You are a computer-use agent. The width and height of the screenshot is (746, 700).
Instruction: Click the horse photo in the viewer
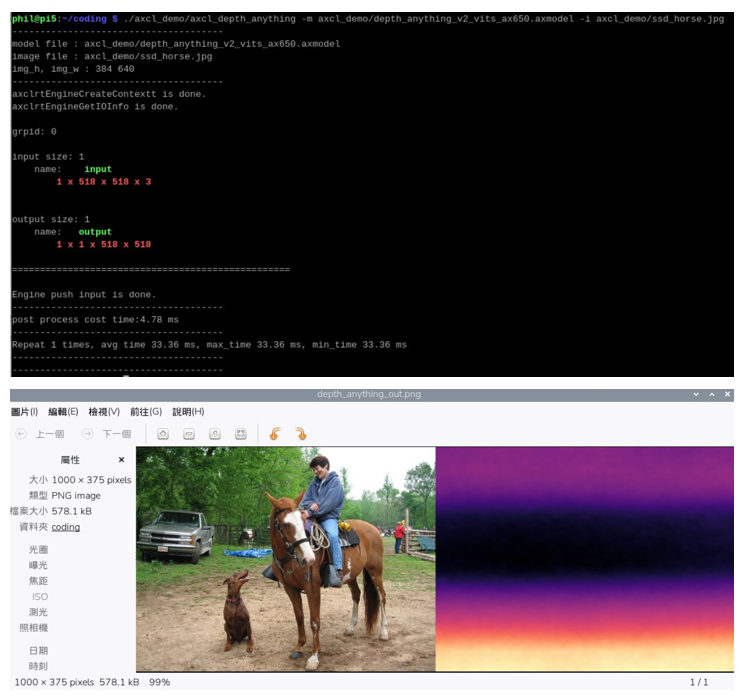[x=285, y=559]
